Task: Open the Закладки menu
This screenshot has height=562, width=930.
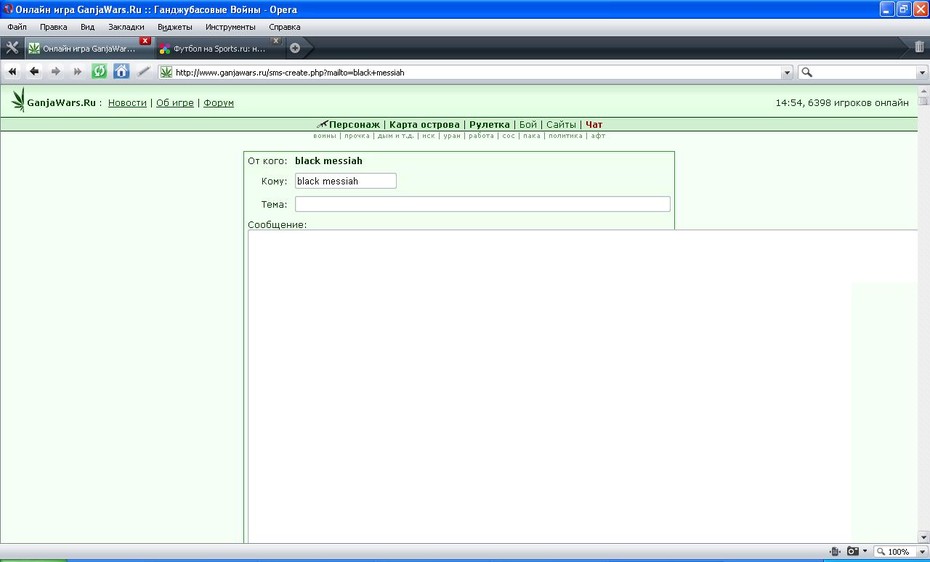Action: 126,27
